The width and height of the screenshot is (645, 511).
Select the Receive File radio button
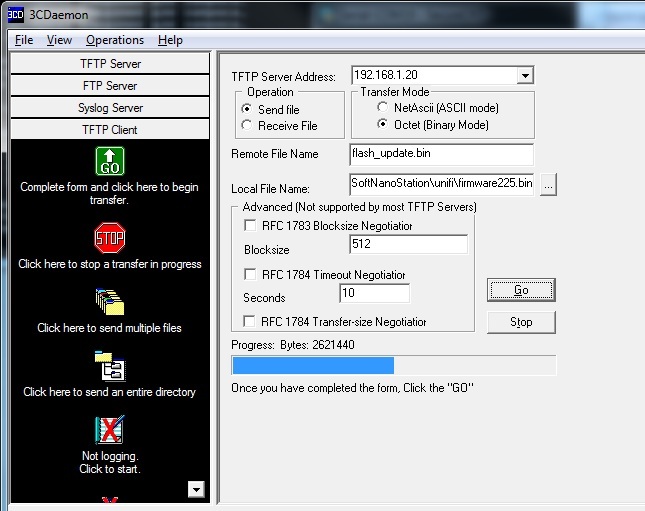(246, 125)
